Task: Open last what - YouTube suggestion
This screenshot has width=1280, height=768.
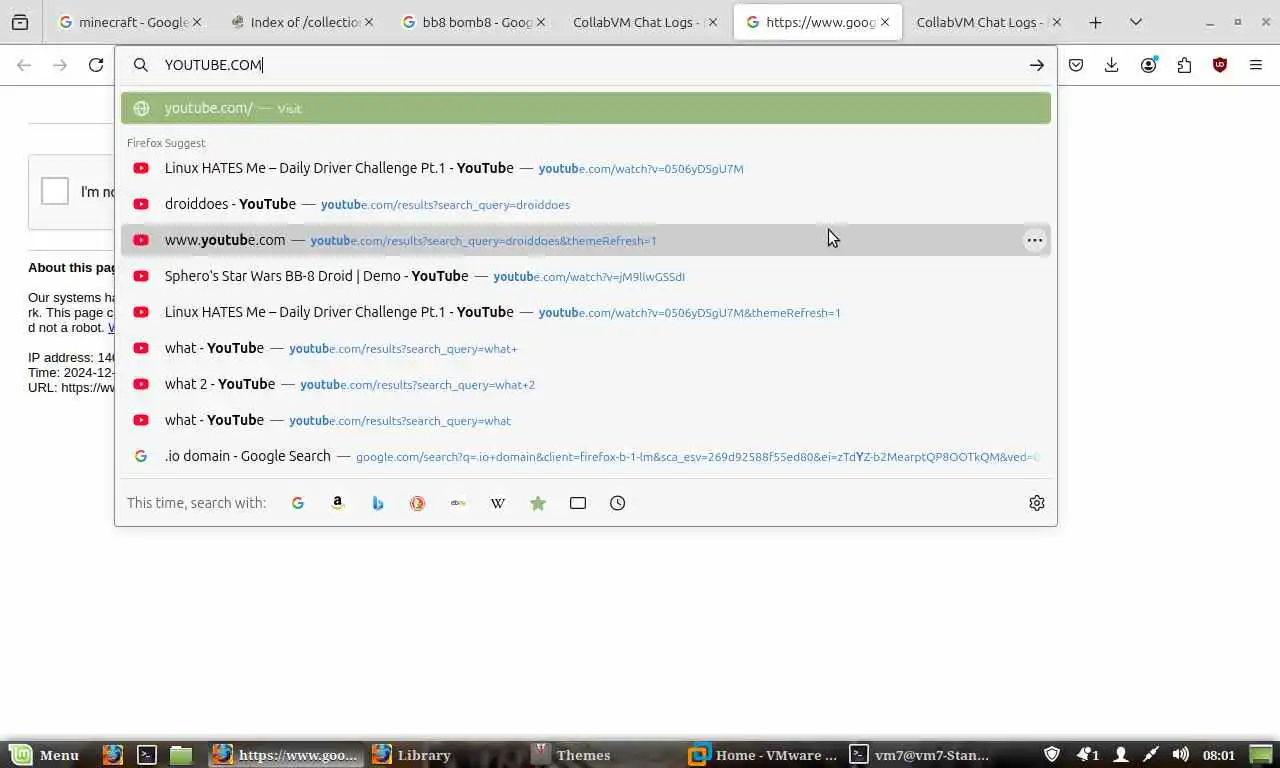Action: [x=586, y=420]
